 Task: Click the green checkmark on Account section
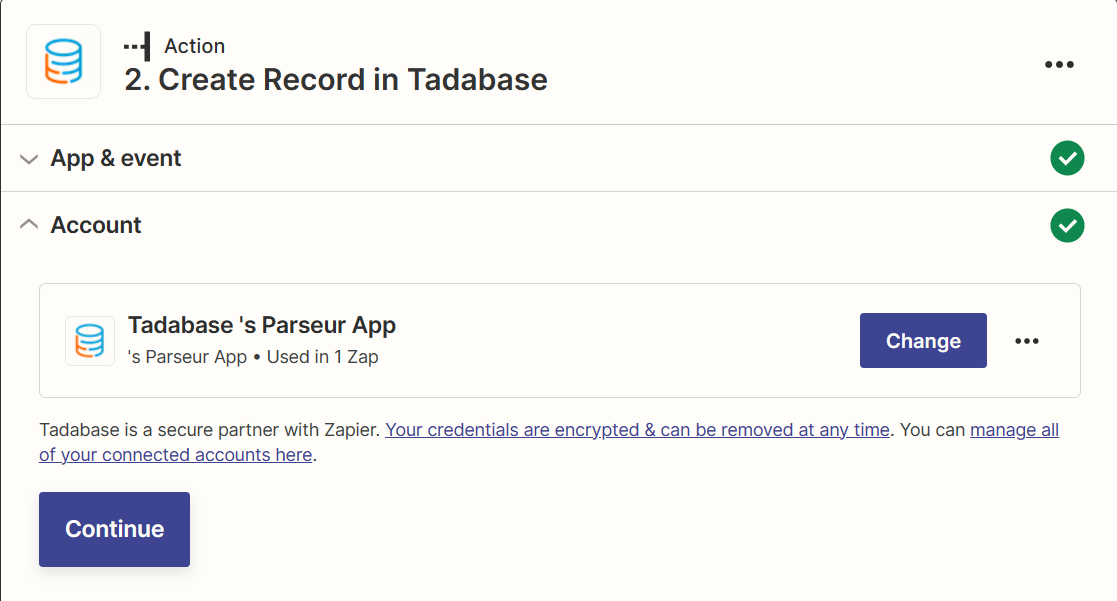click(1067, 225)
